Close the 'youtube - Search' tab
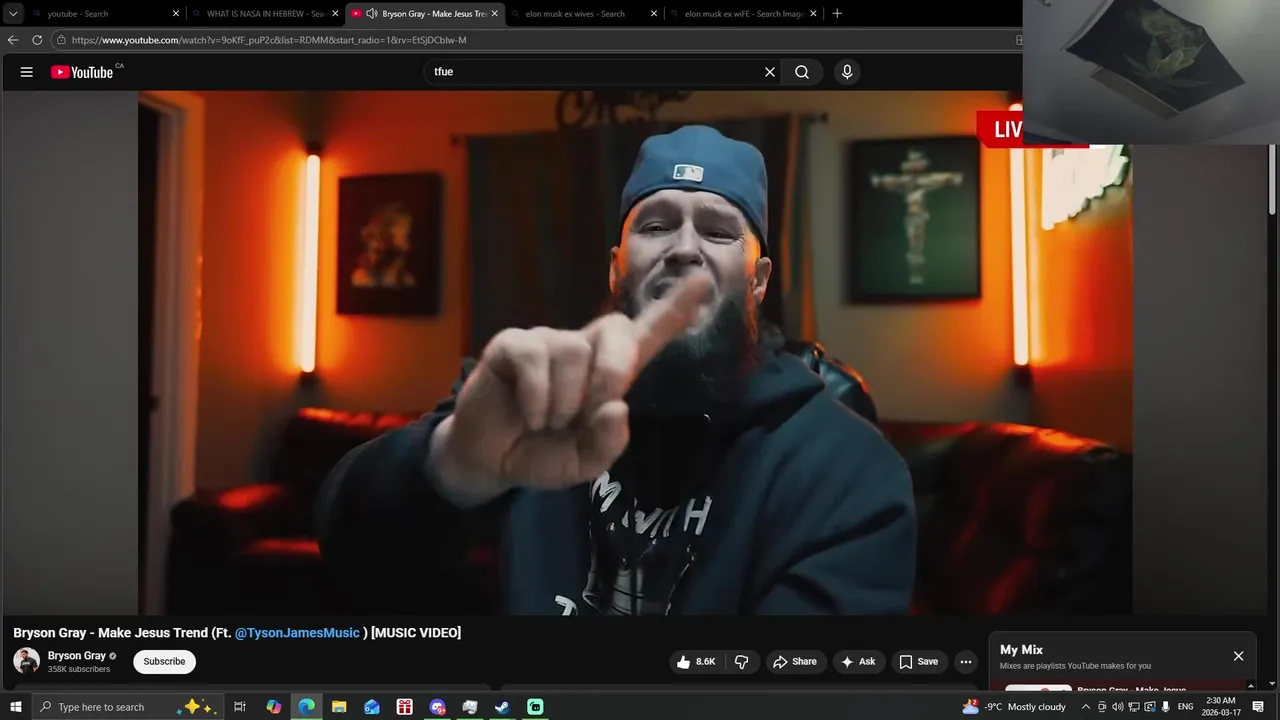This screenshot has width=1280, height=720. click(x=176, y=14)
